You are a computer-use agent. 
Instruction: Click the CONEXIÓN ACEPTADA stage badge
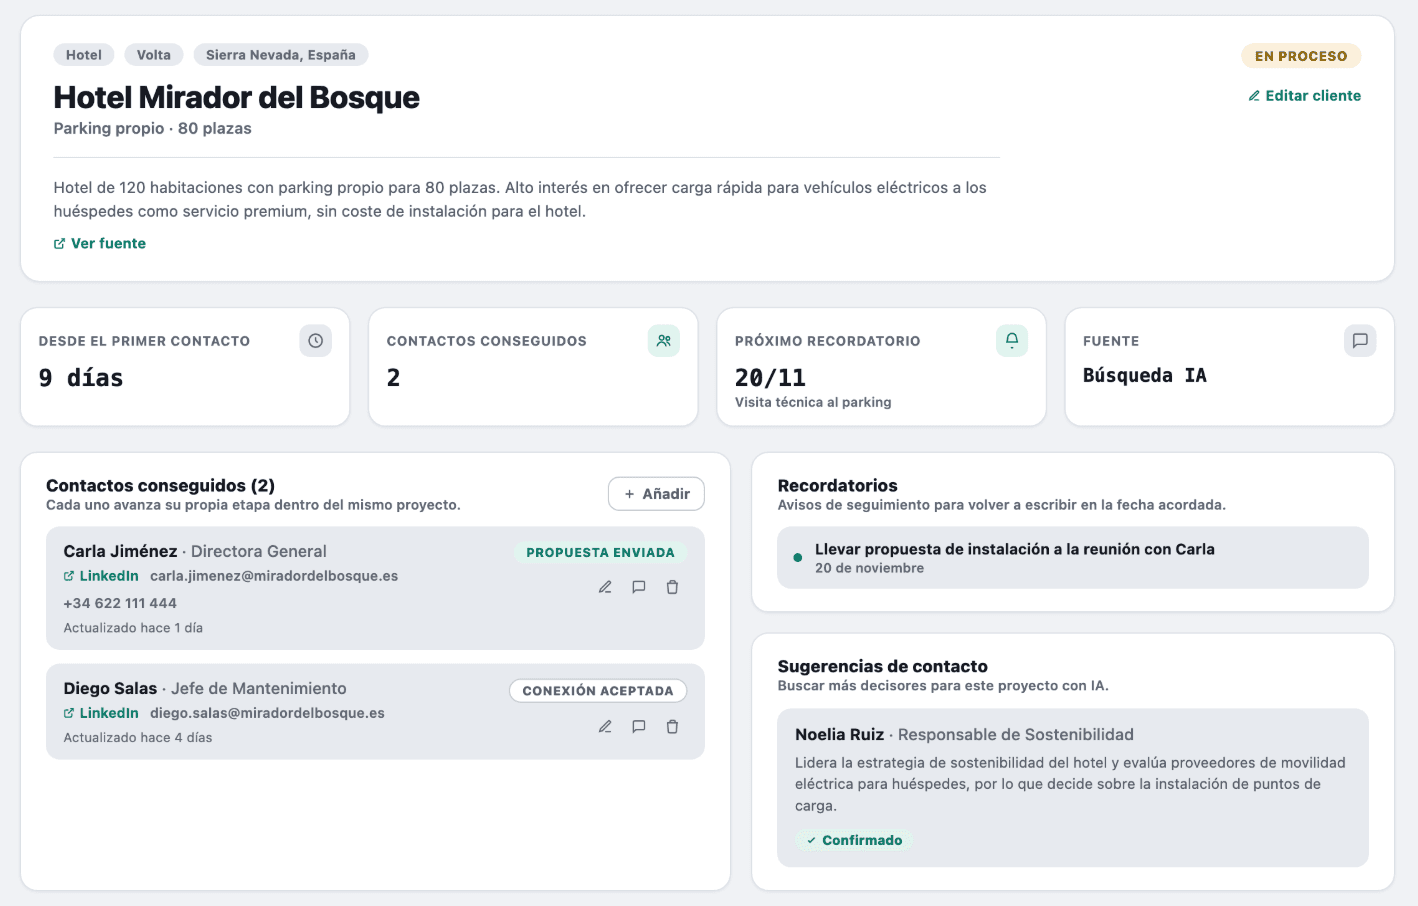click(x=598, y=691)
